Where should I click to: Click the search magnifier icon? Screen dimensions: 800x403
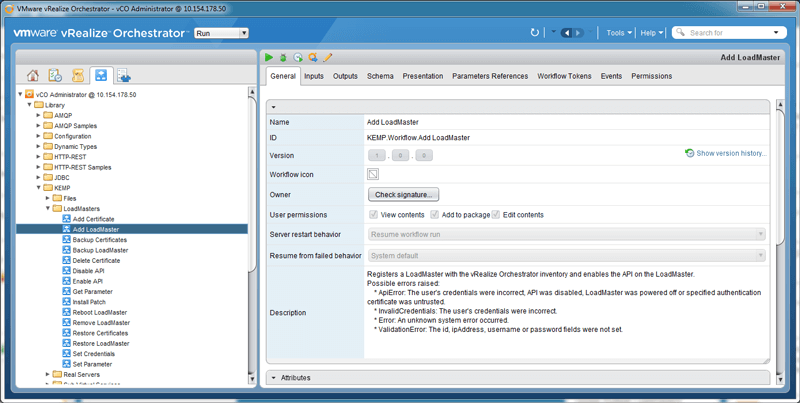pos(680,32)
